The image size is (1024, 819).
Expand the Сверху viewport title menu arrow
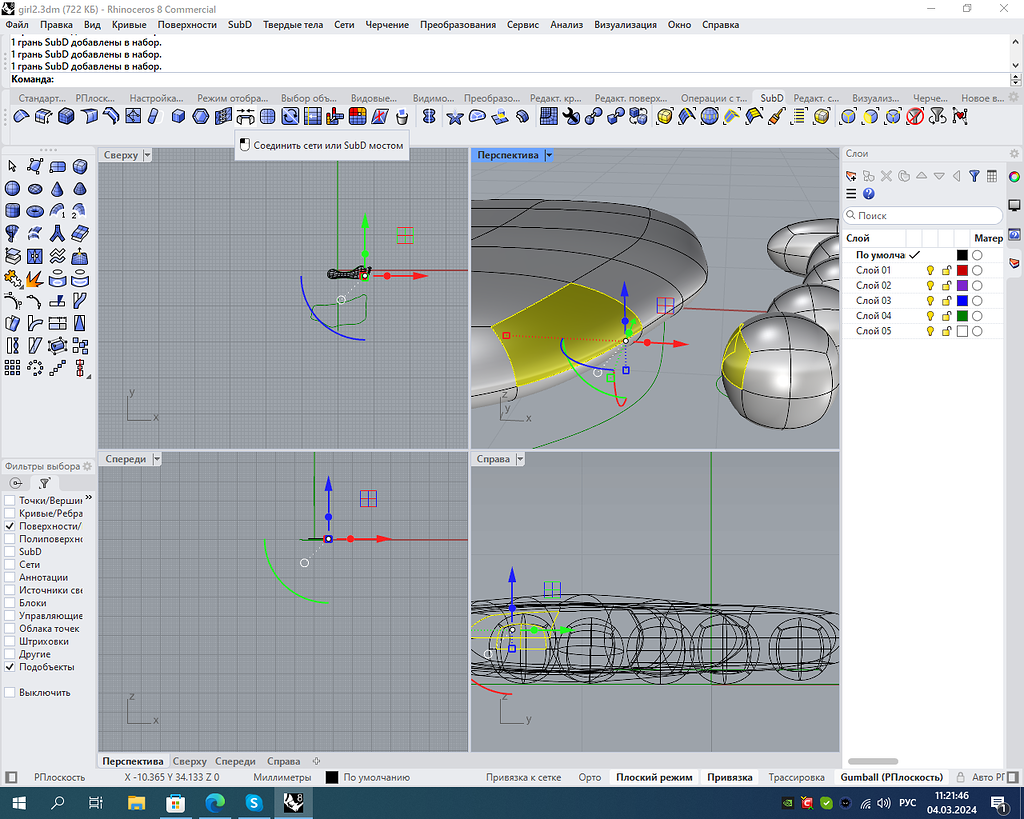coord(147,155)
